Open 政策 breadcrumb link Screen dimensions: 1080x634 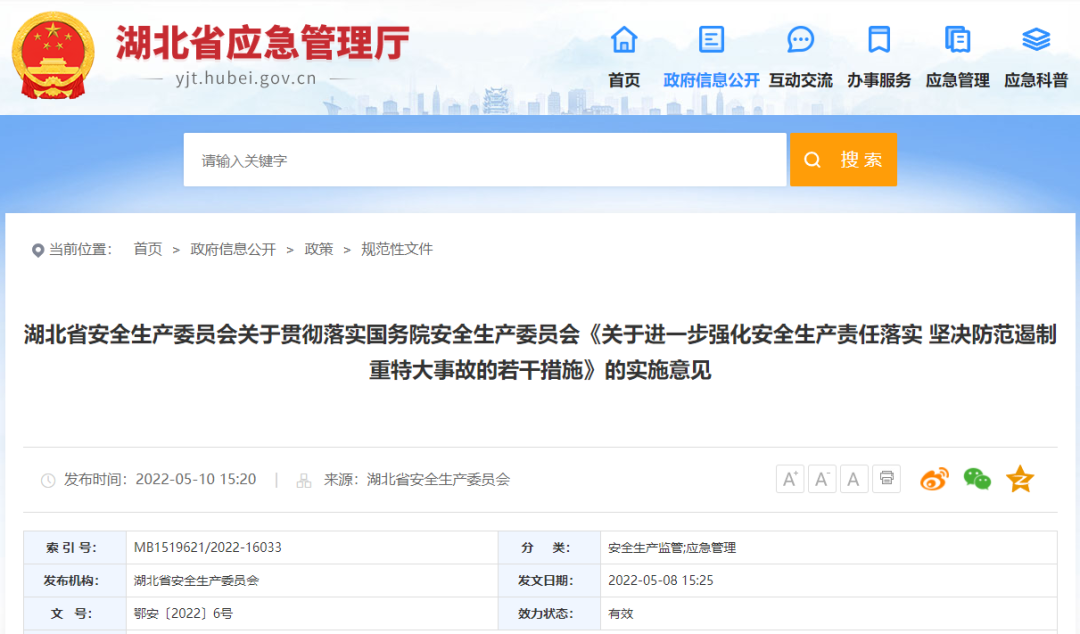click(x=319, y=249)
